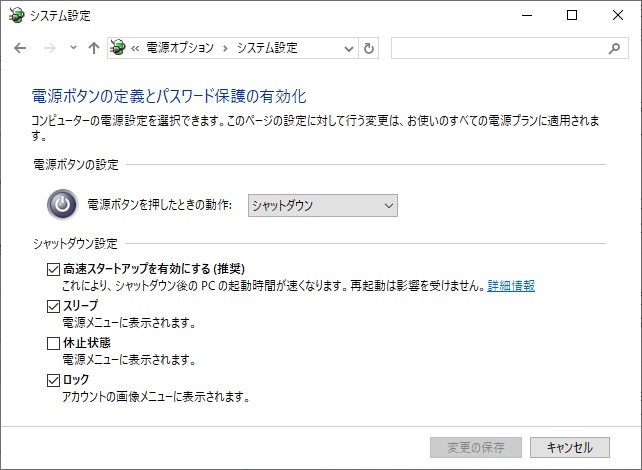Viewport: 642px width, 470px height.
Task: Select システム設定 breadcrumb item
Action: 267,48
